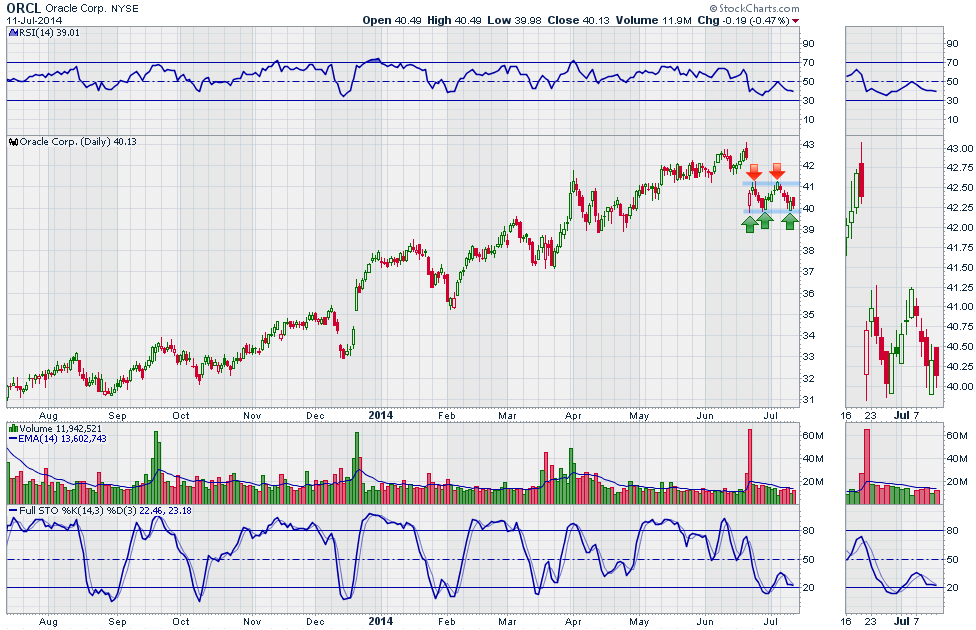The height and width of the screenshot is (630, 976).
Task: Click the Aug label under the price chart
Action: [x=48, y=416]
